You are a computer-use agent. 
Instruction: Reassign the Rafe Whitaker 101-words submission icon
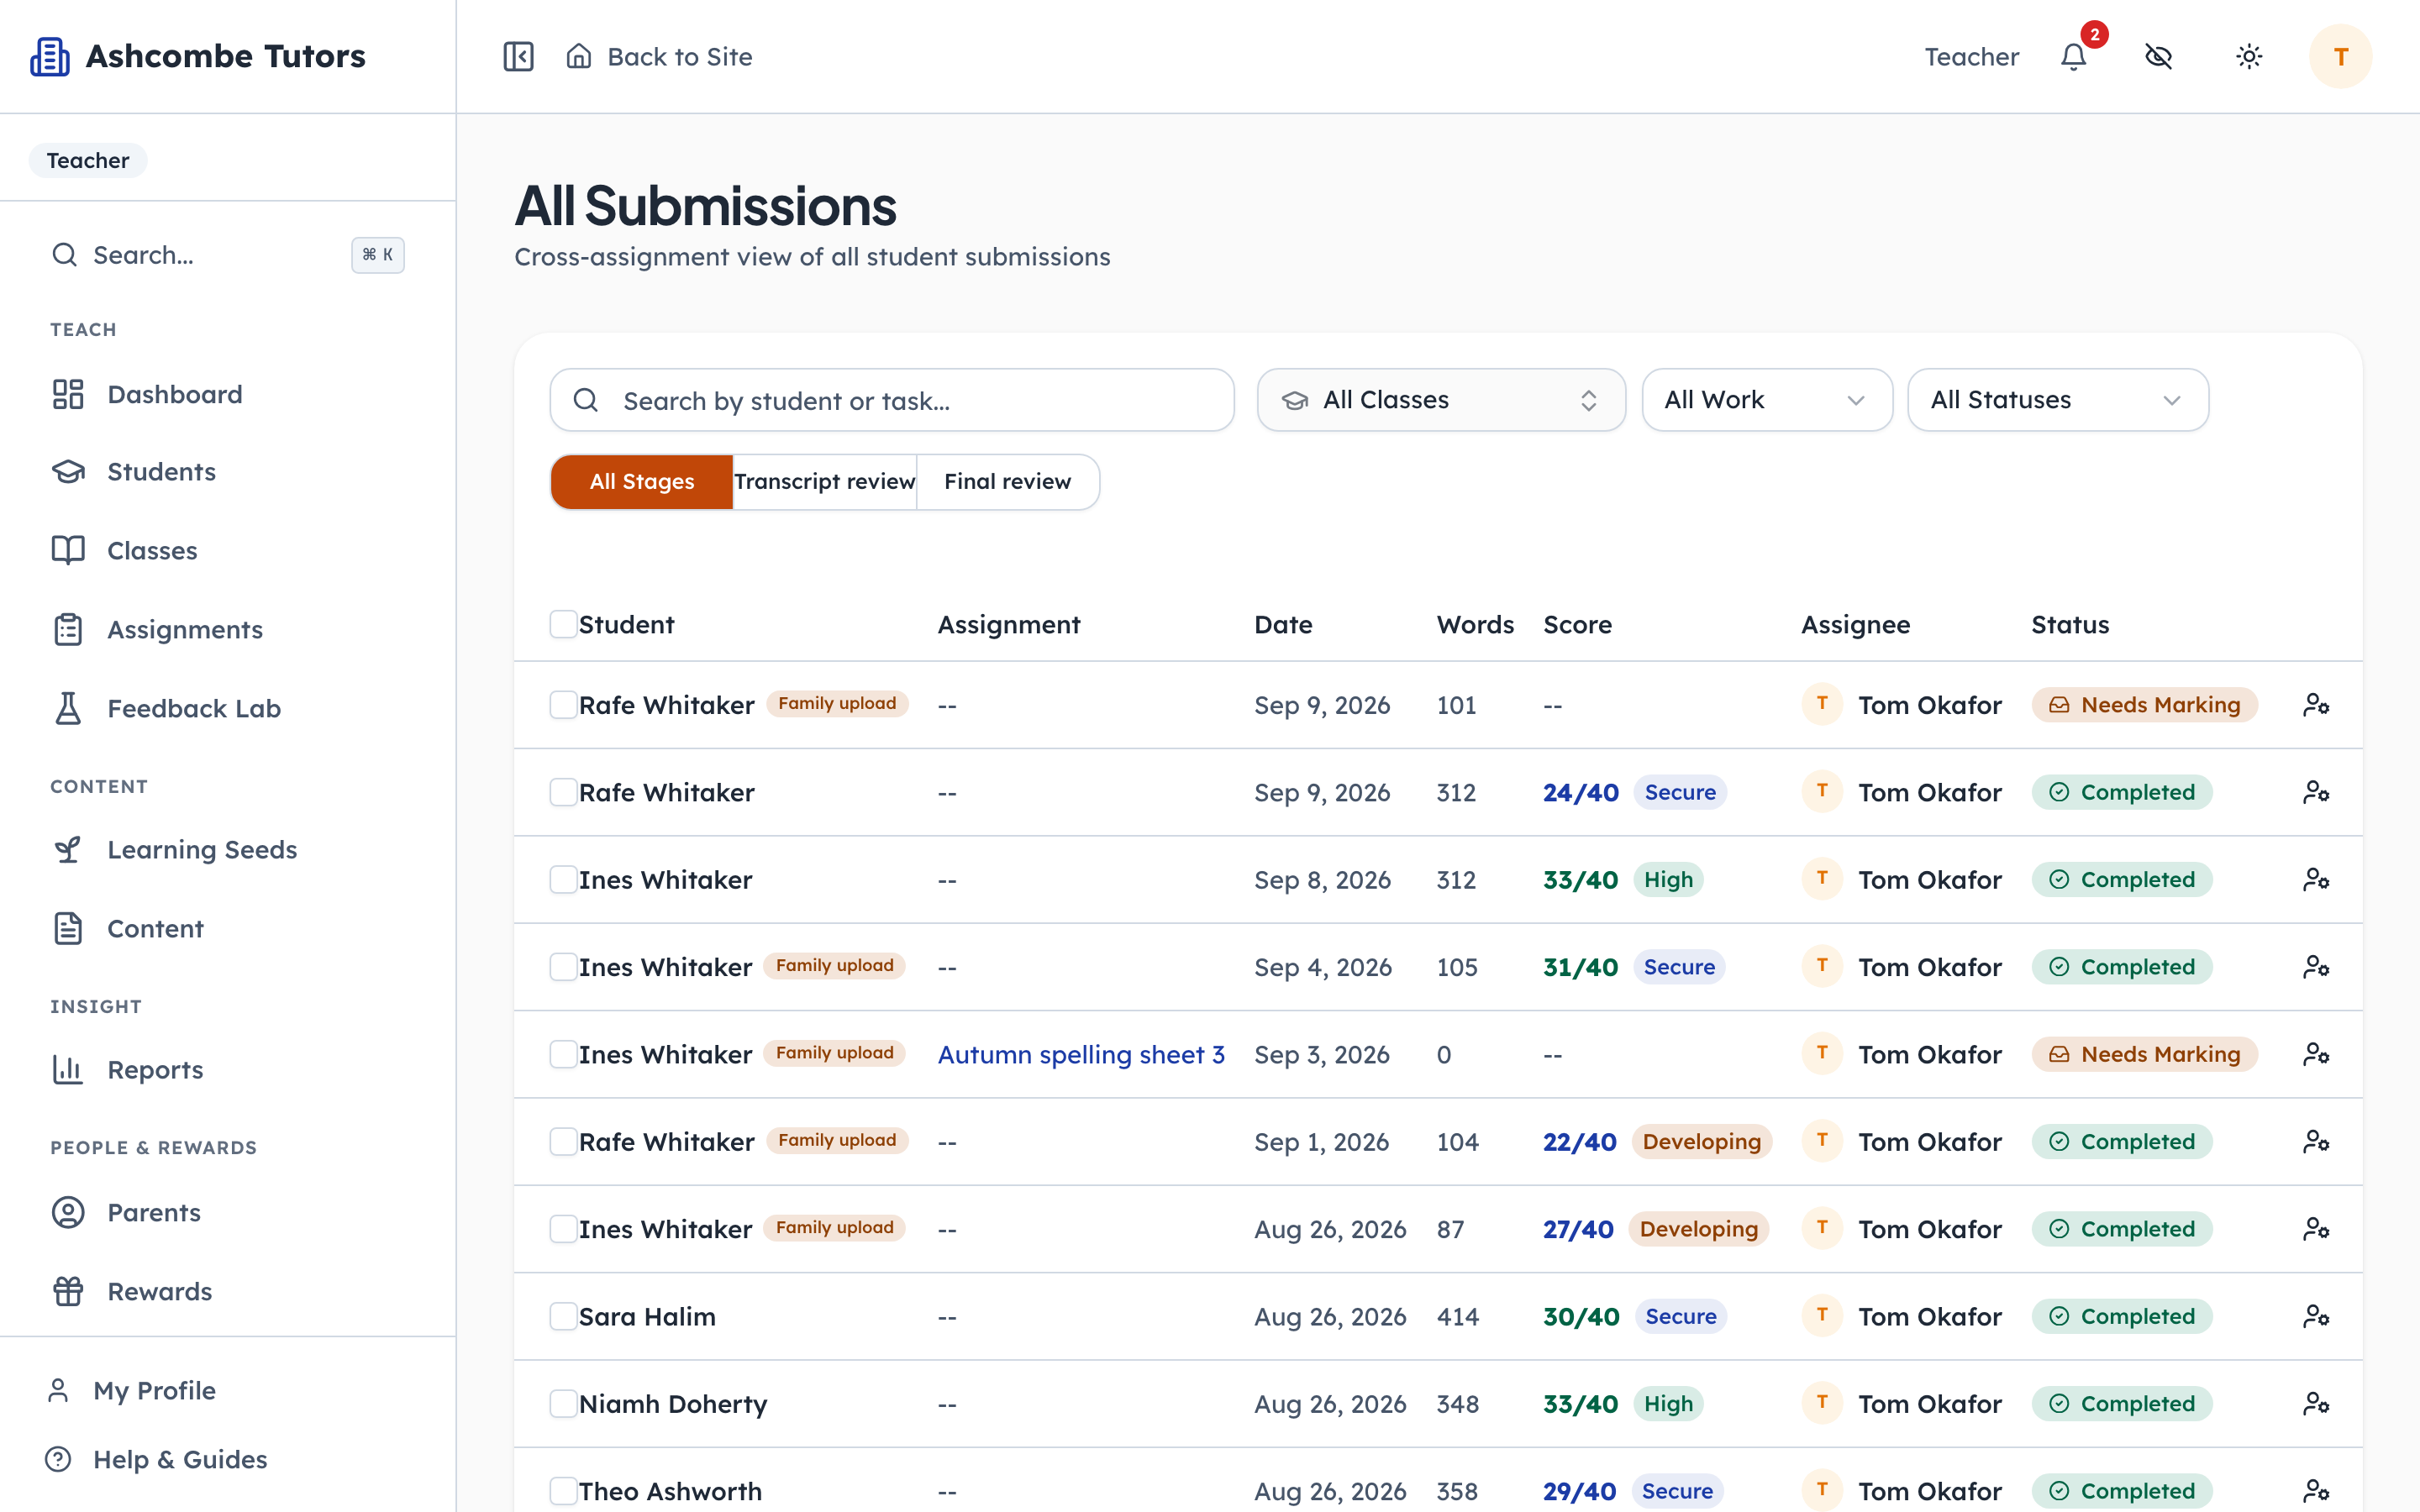[2316, 705]
